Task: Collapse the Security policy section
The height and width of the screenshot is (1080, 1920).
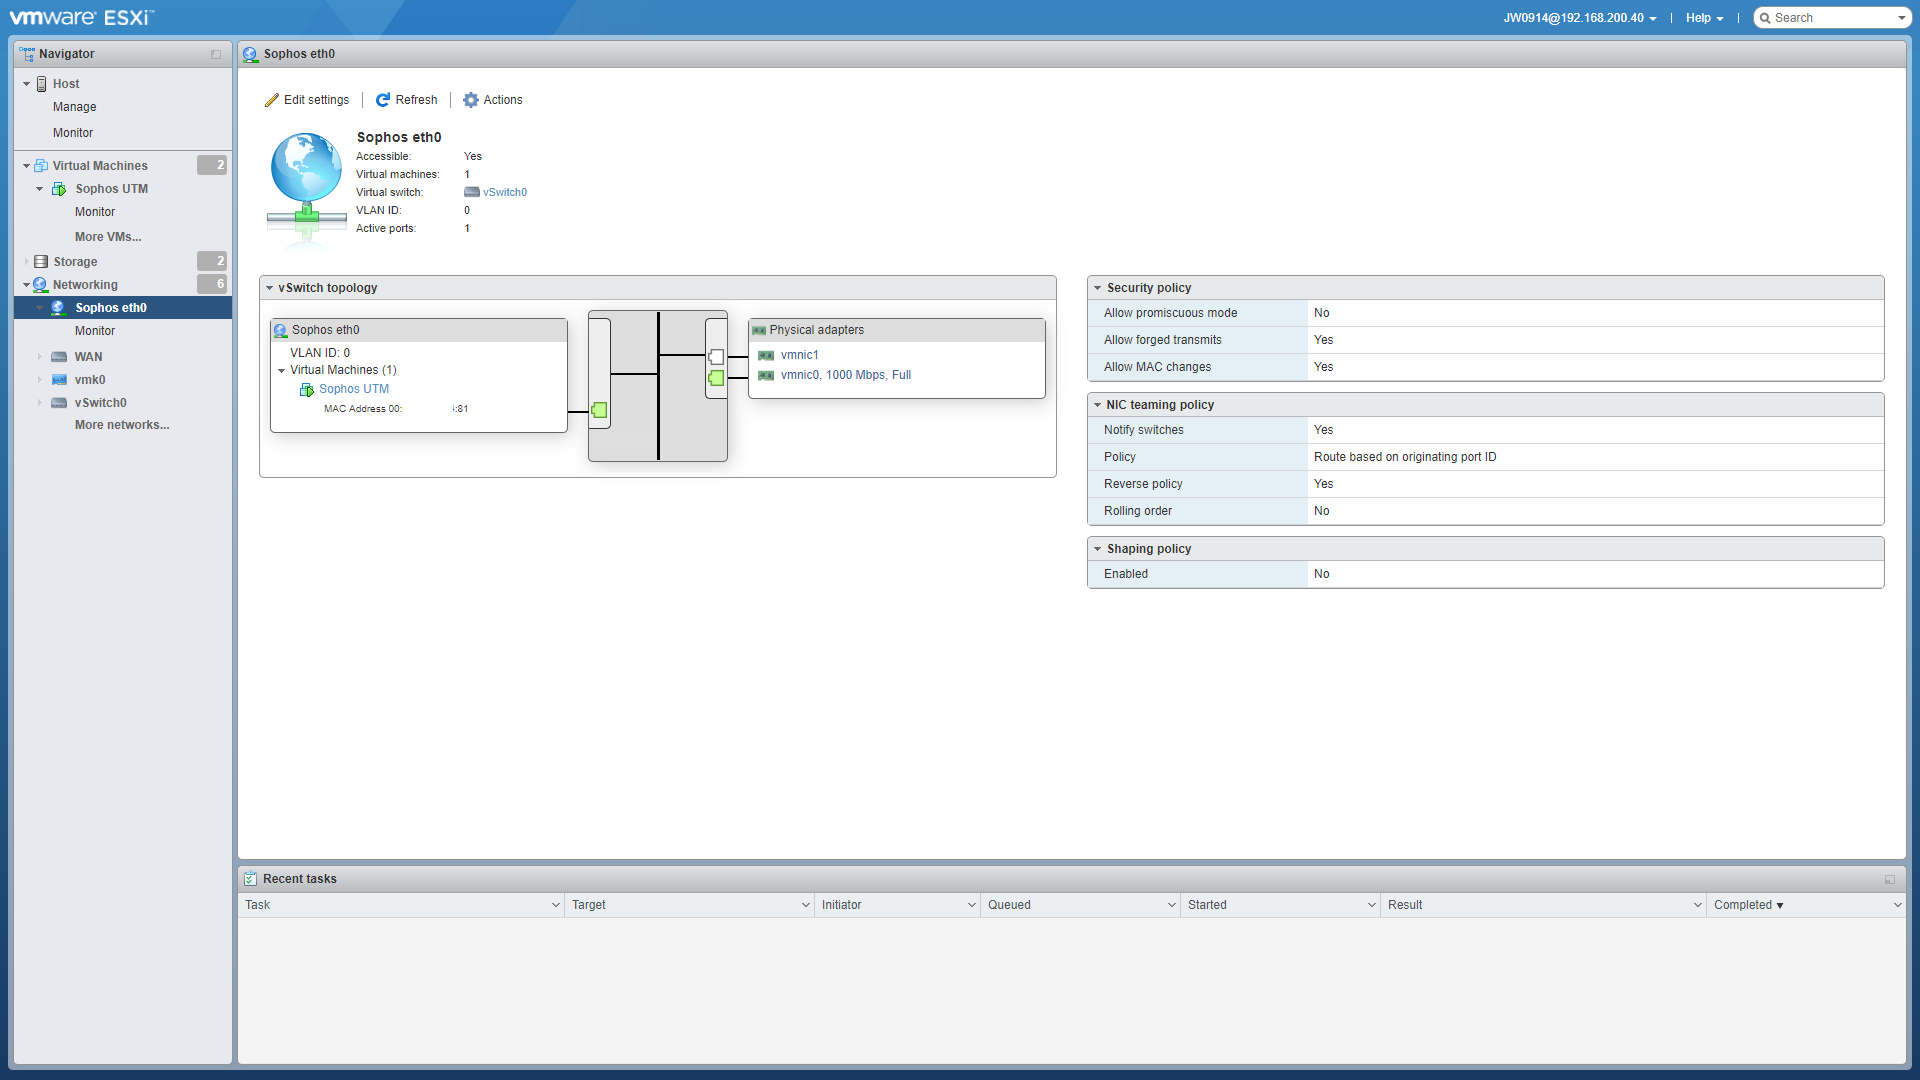Action: pyautogui.click(x=1097, y=288)
